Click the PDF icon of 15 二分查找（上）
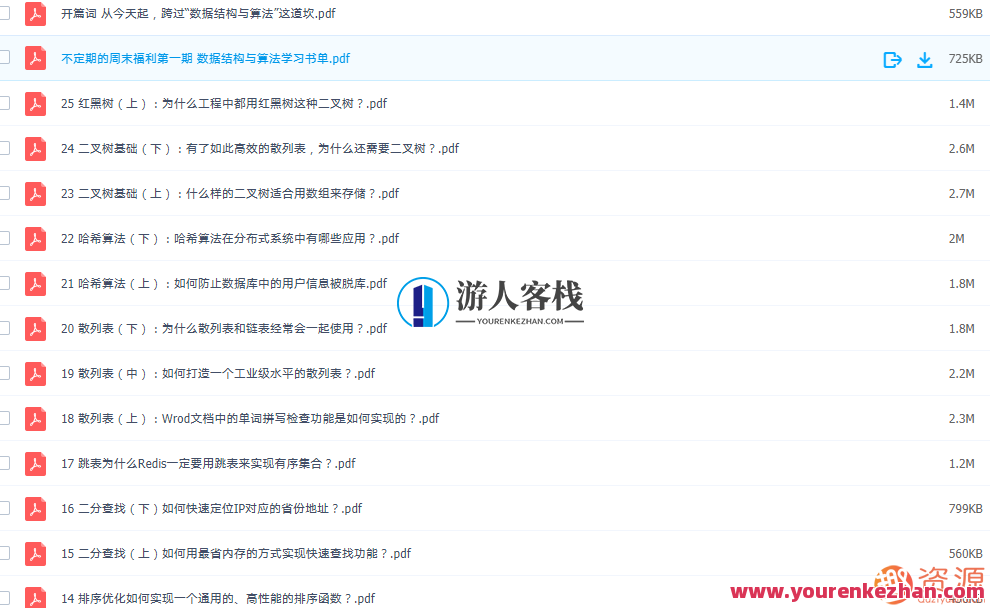 (35, 553)
